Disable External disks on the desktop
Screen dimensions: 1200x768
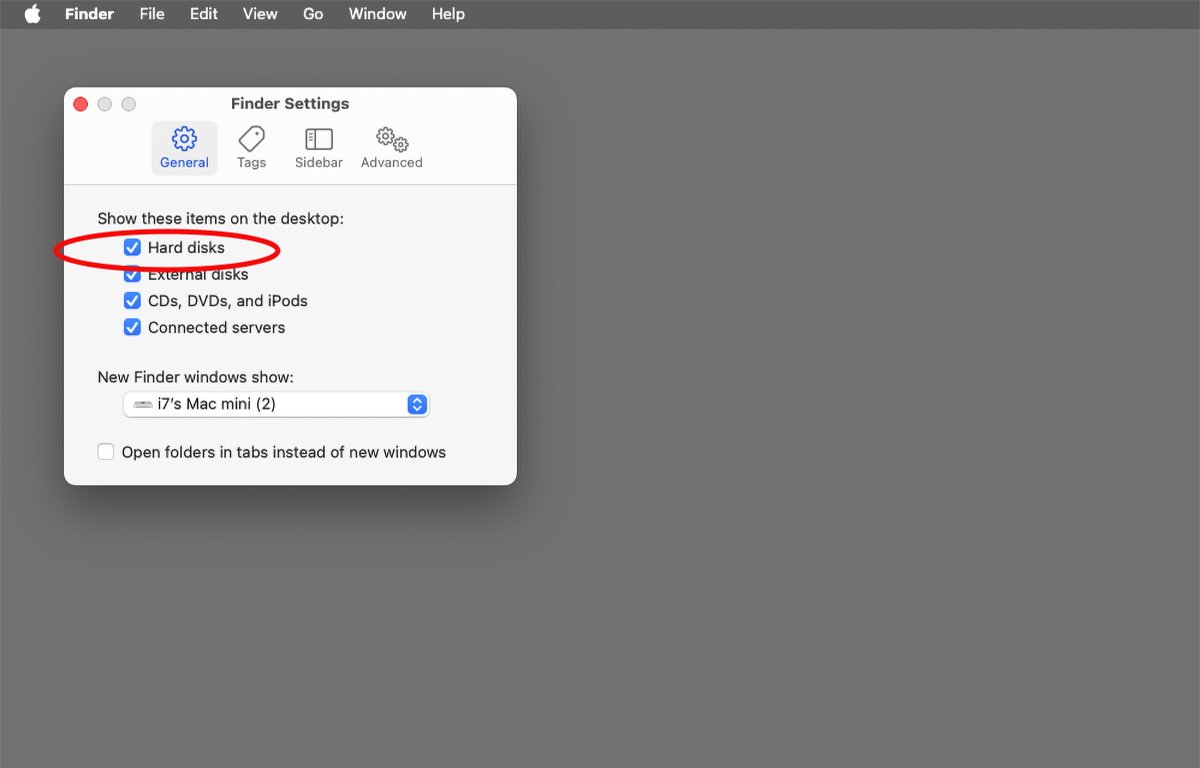[132, 274]
